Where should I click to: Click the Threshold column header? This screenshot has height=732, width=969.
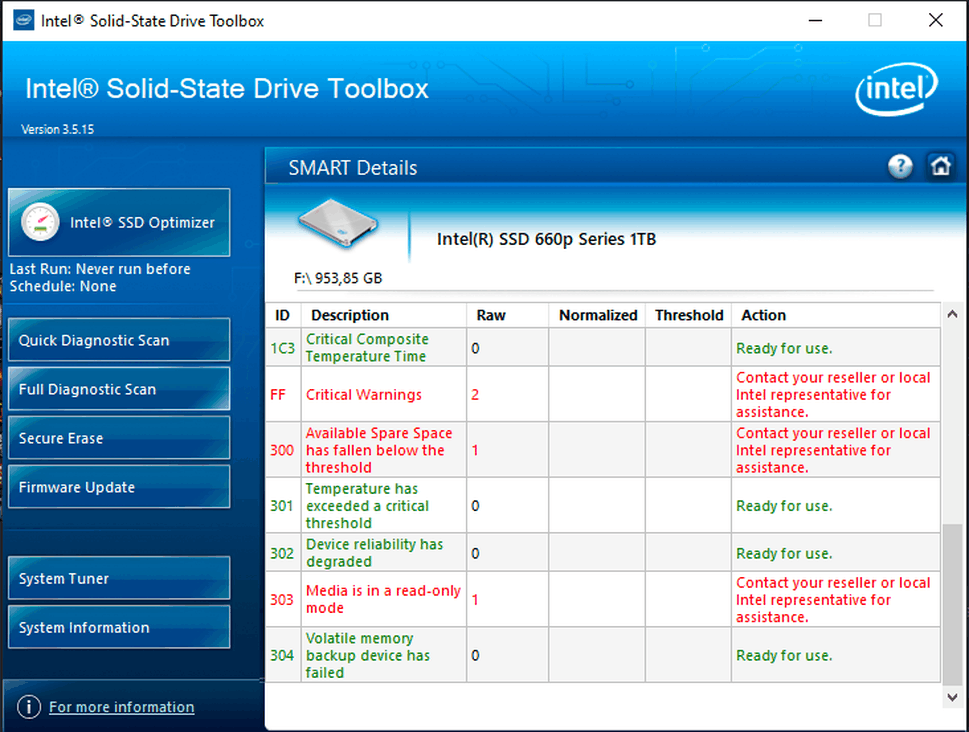688,315
